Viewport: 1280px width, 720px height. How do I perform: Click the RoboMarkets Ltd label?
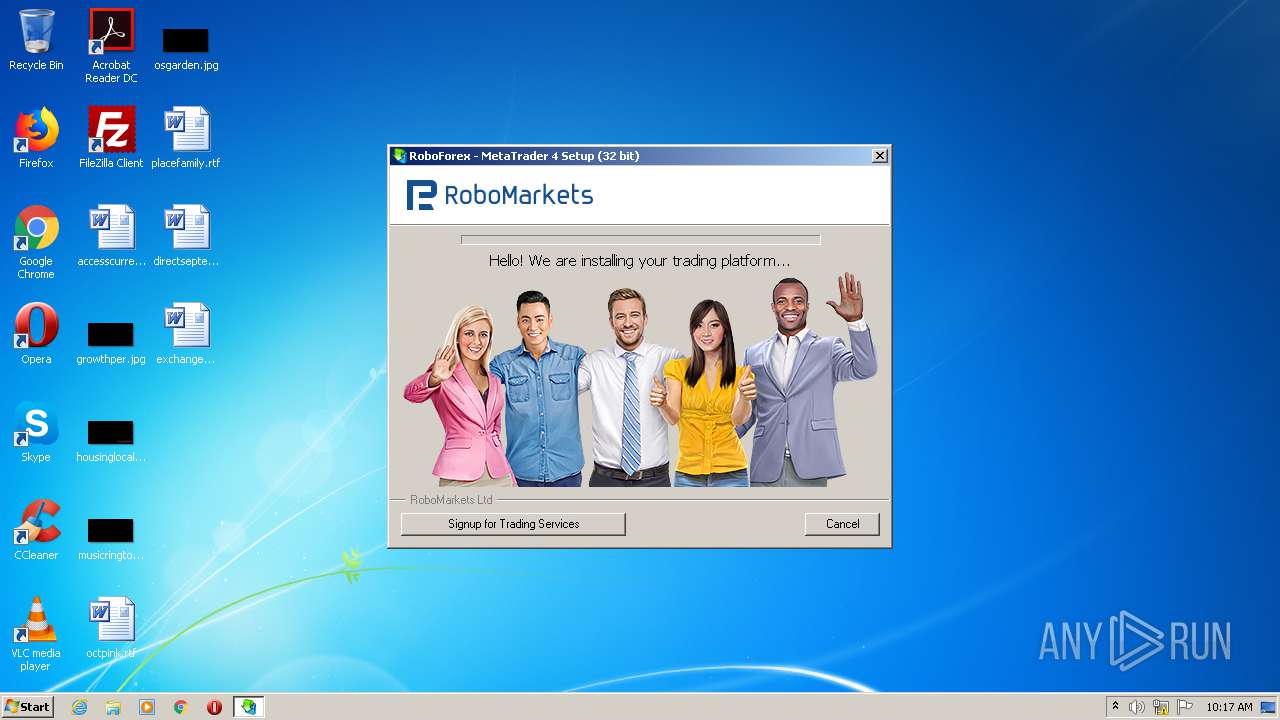[451, 500]
